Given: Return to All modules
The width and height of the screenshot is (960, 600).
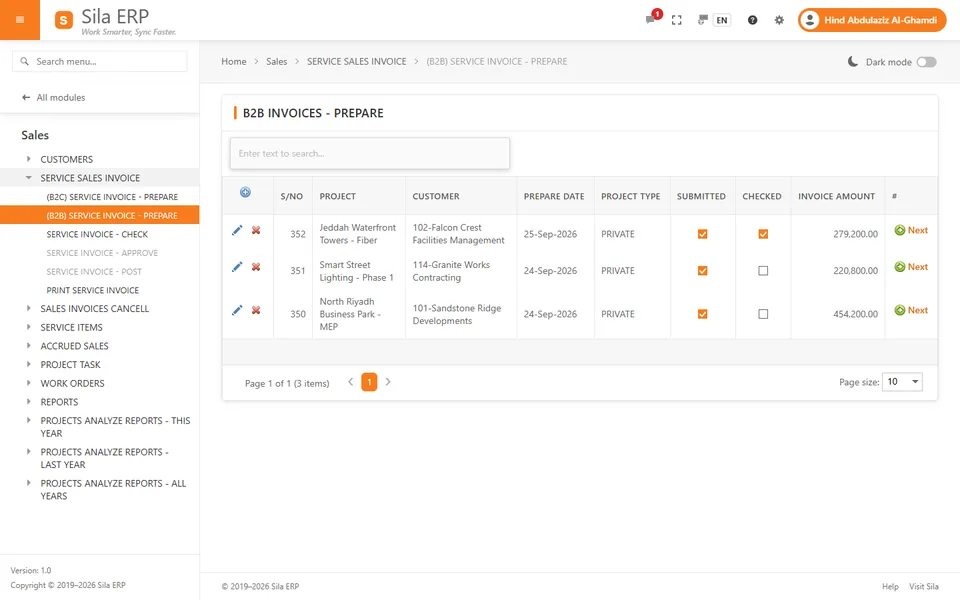Looking at the screenshot, I should [x=61, y=97].
